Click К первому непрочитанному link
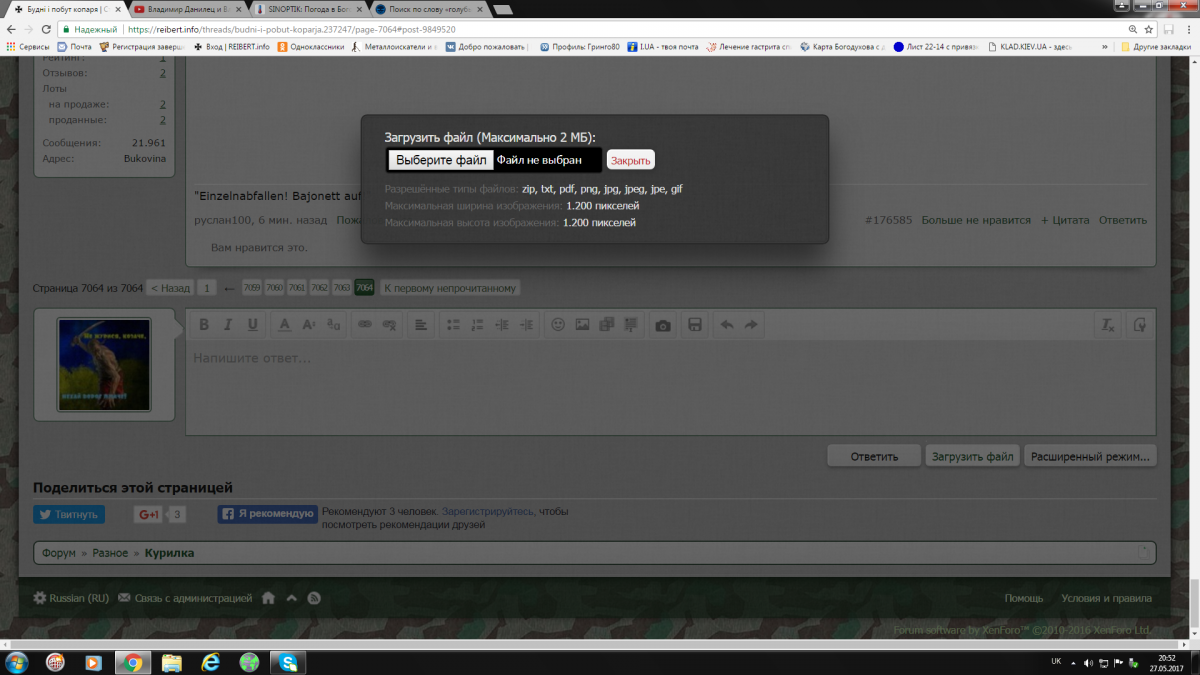This screenshot has height=675, width=1200. (x=450, y=288)
